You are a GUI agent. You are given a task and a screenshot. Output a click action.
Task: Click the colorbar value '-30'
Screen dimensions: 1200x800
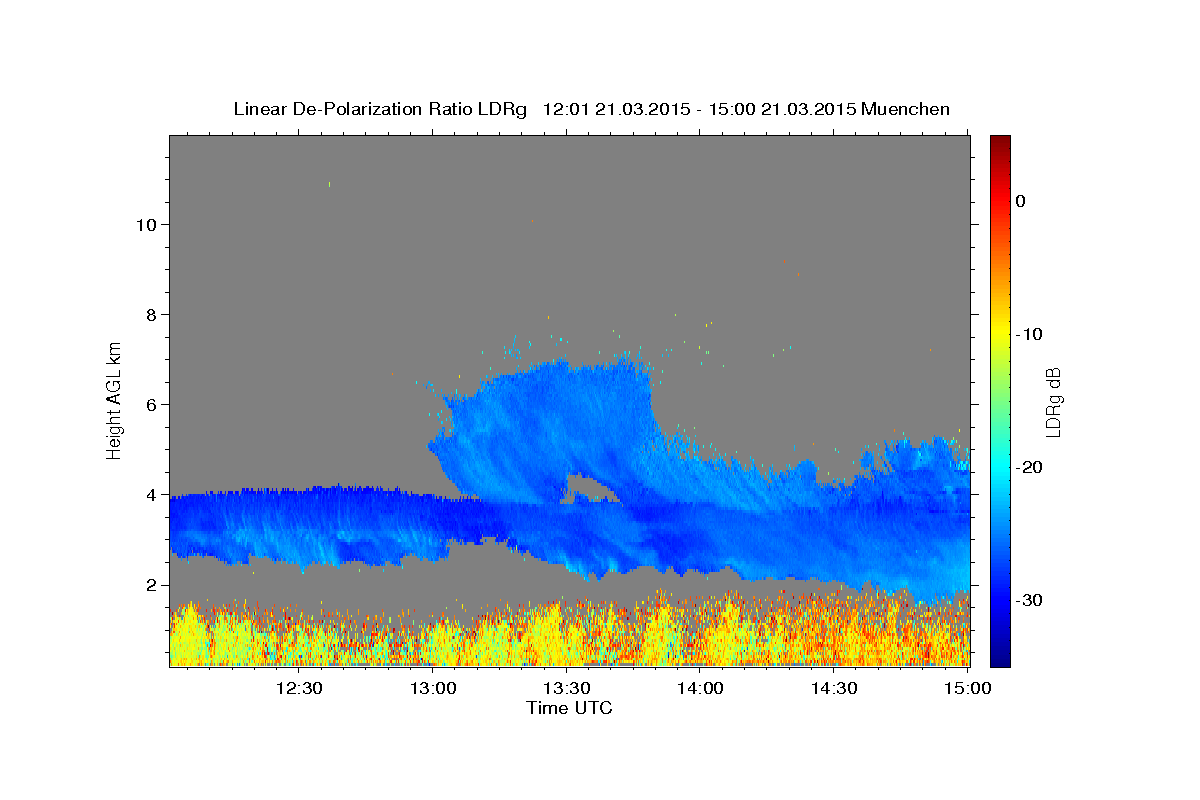click(x=1031, y=600)
